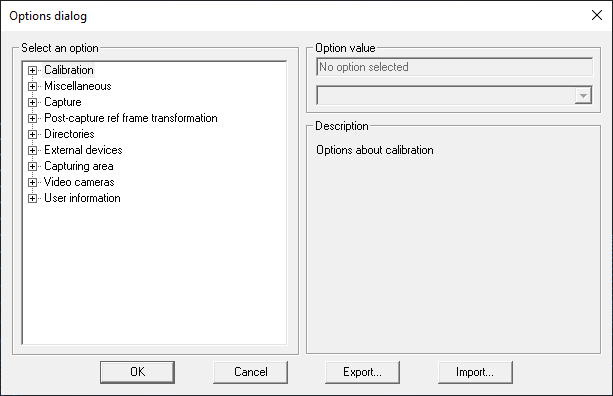Click the OK button
This screenshot has height=396, width=613.
click(137, 372)
